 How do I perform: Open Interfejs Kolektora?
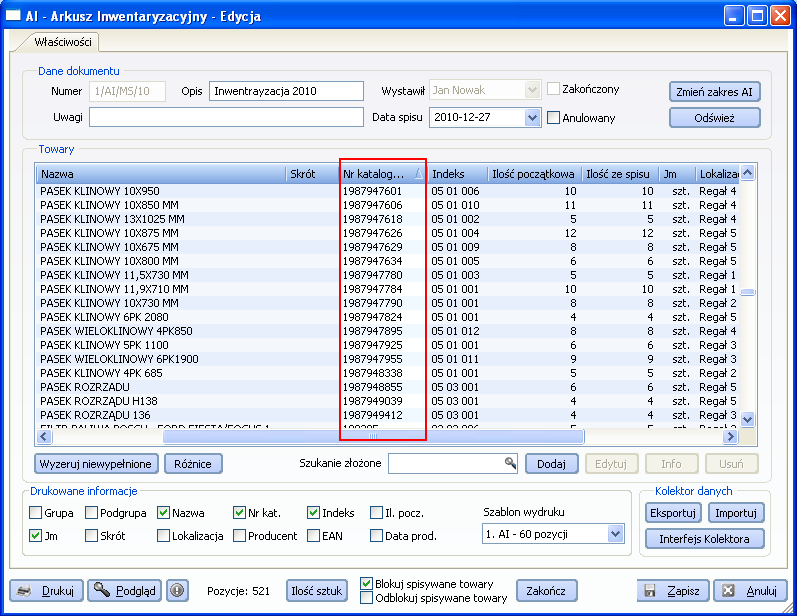pyautogui.click(x=704, y=539)
